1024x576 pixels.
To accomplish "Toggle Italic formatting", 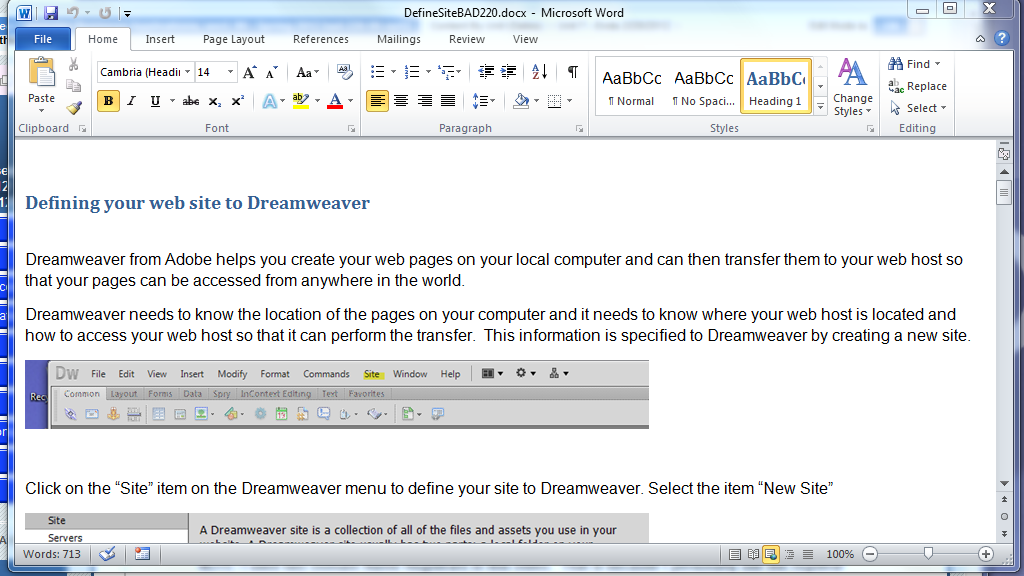I will tap(132, 101).
